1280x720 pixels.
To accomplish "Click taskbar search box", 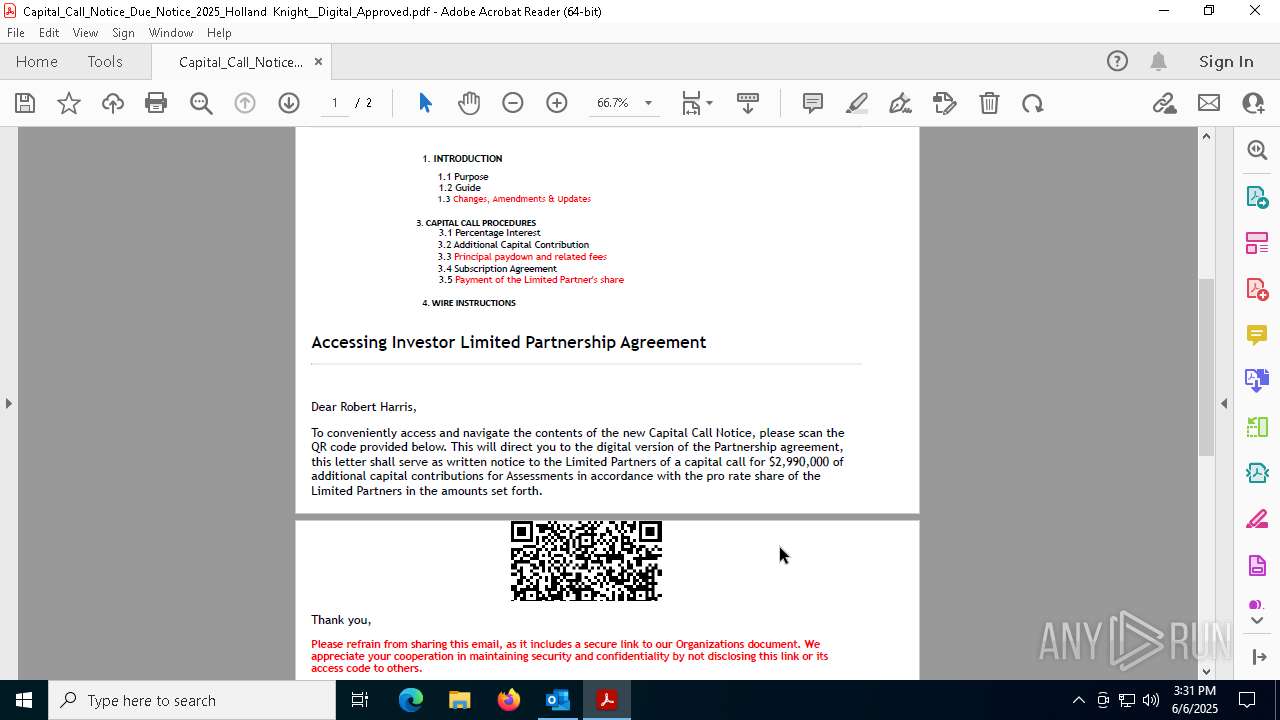I will [192, 700].
